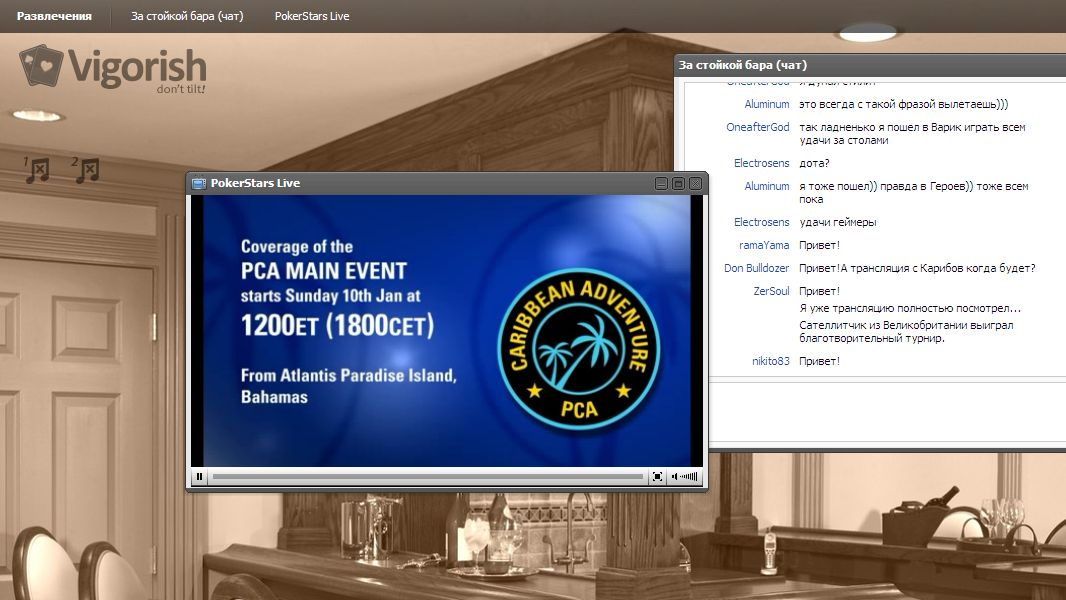Close the PokerStars Live window
The height and width of the screenshot is (600, 1066).
pyautogui.click(x=695, y=184)
